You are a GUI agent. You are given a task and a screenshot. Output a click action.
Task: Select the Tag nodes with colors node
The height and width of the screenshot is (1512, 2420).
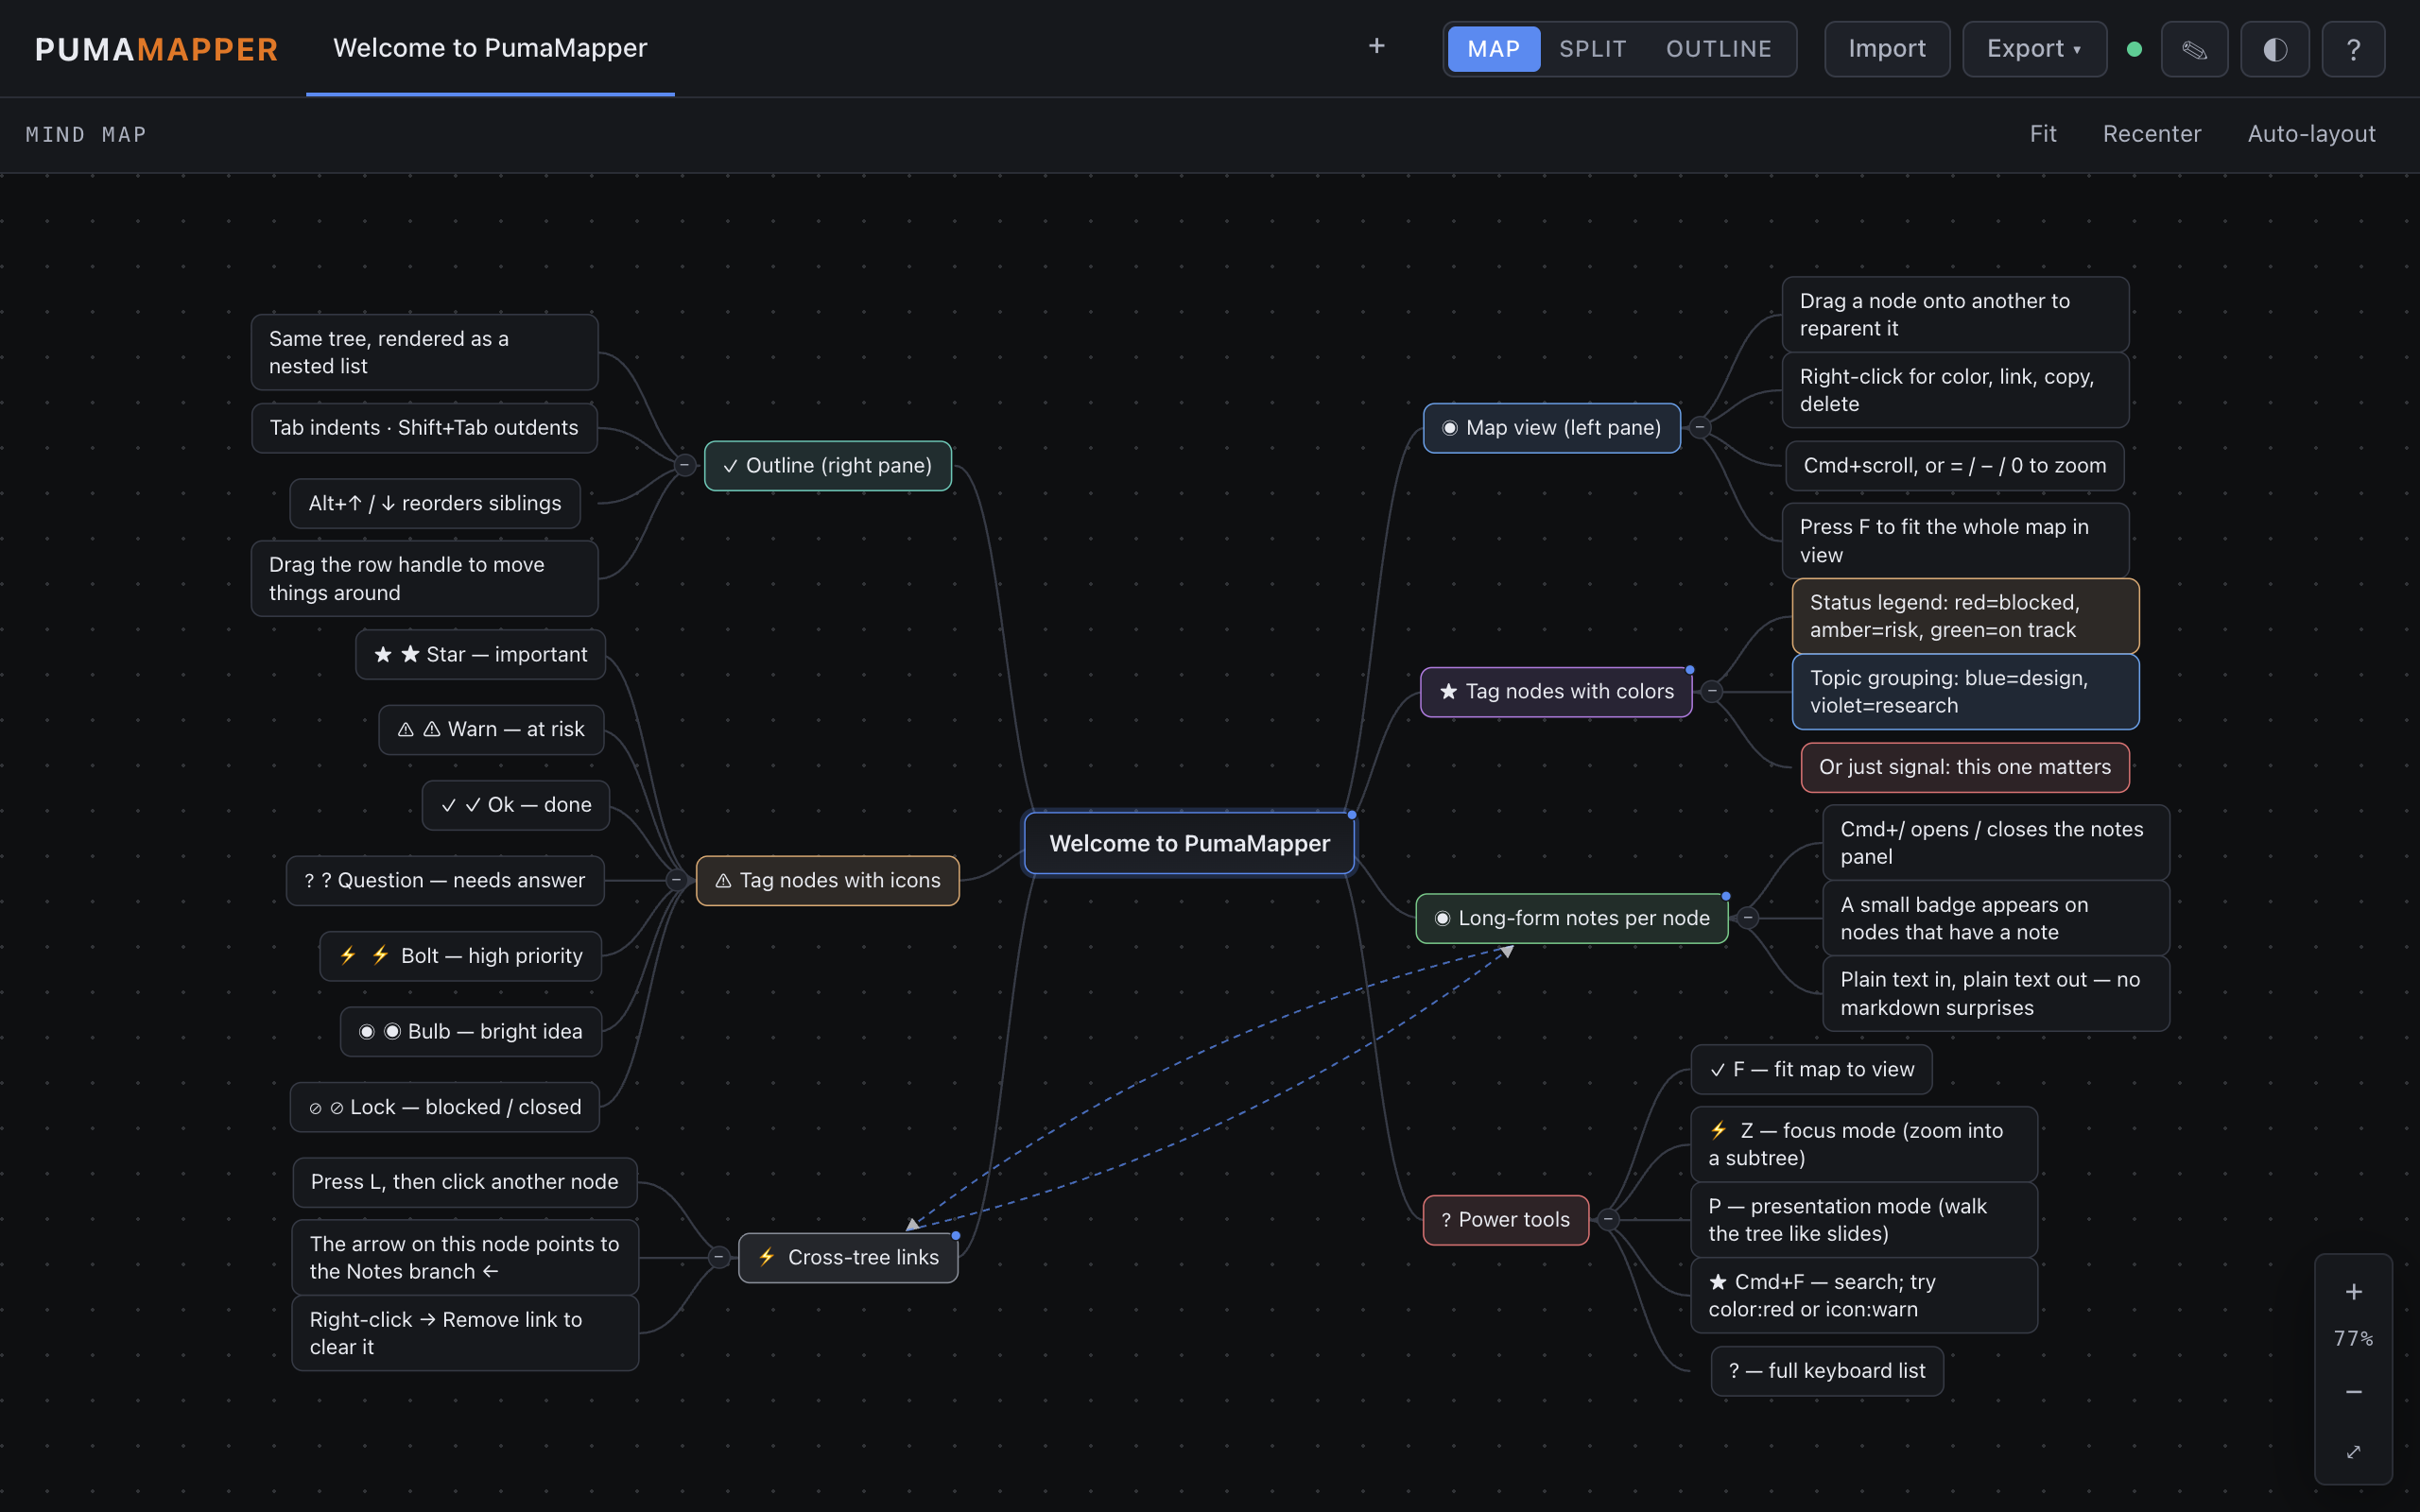(1556, 691)
